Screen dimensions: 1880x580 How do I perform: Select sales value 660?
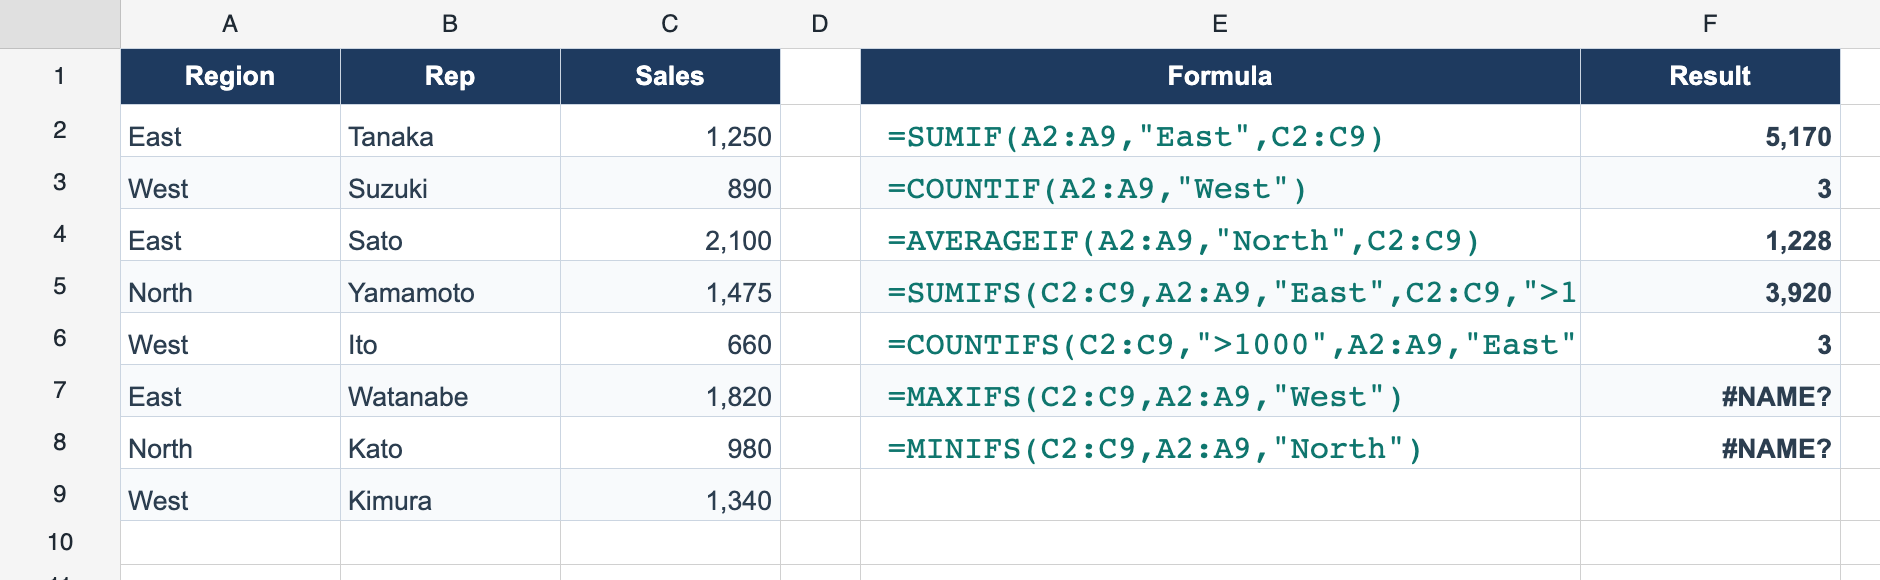pos(670,339)
